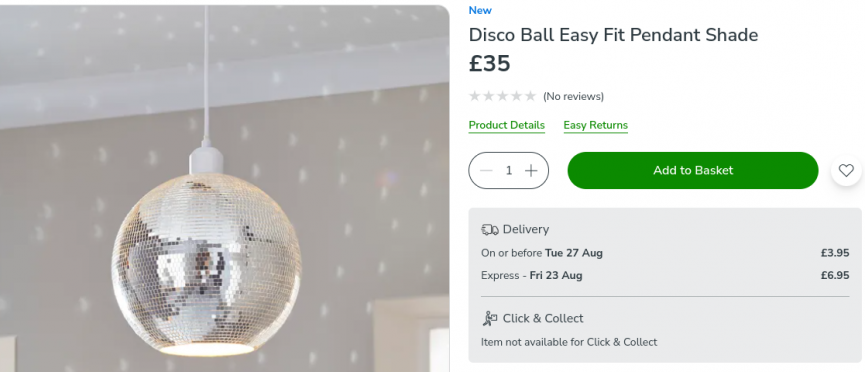This screenshot has width=865, height=372.
Task: Click the £35 price text
Action: click(489, 63)
